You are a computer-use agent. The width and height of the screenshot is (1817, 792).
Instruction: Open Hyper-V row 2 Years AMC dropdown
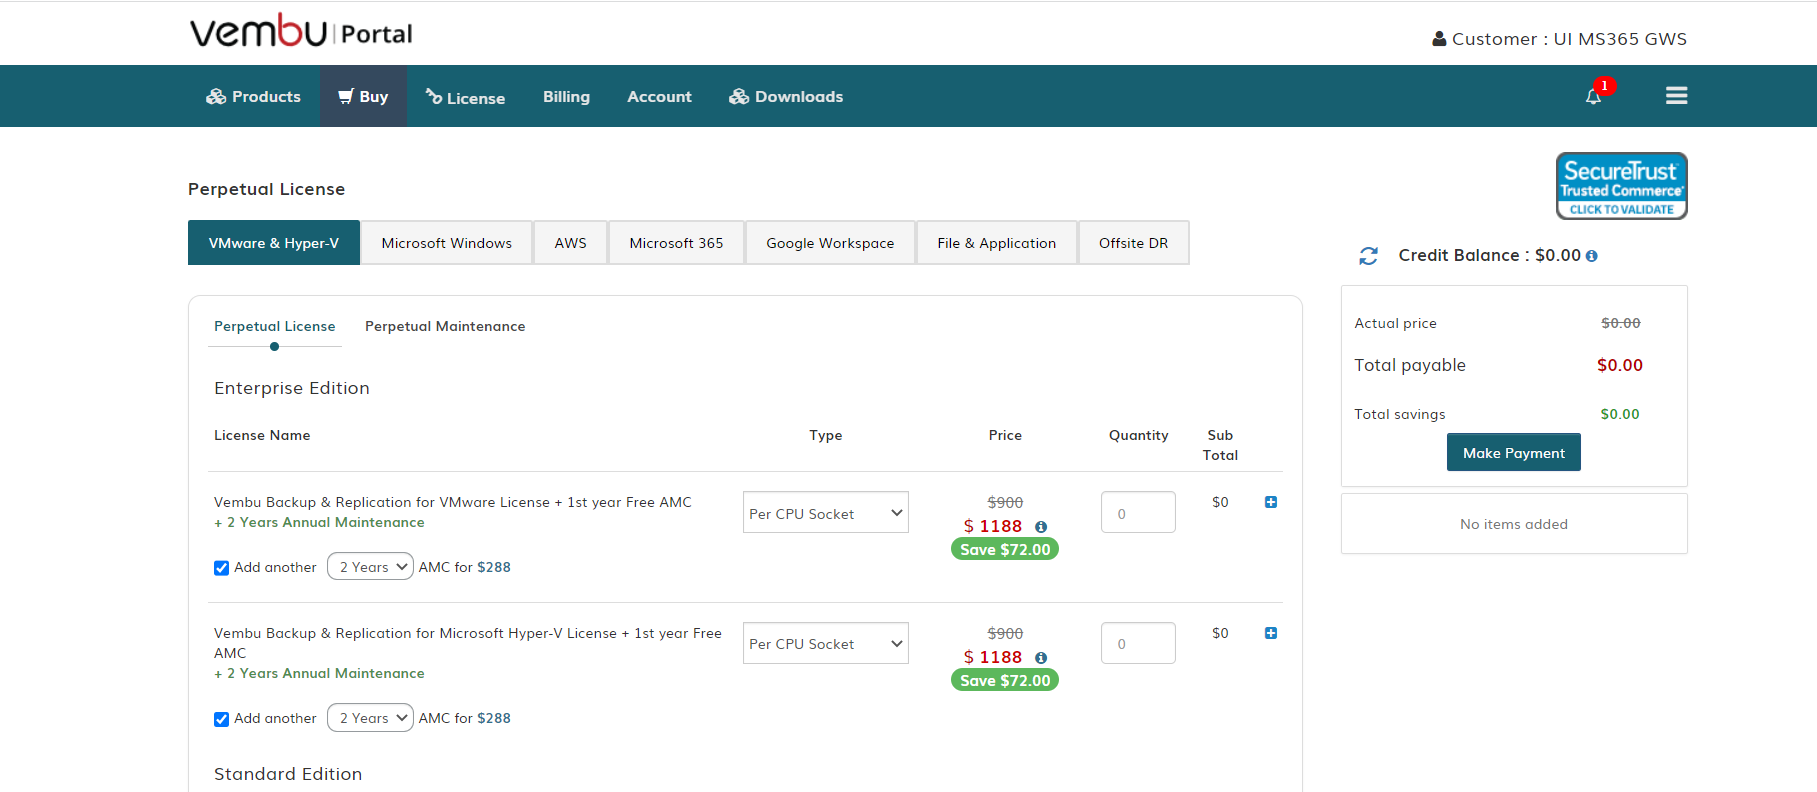point(370,718)
